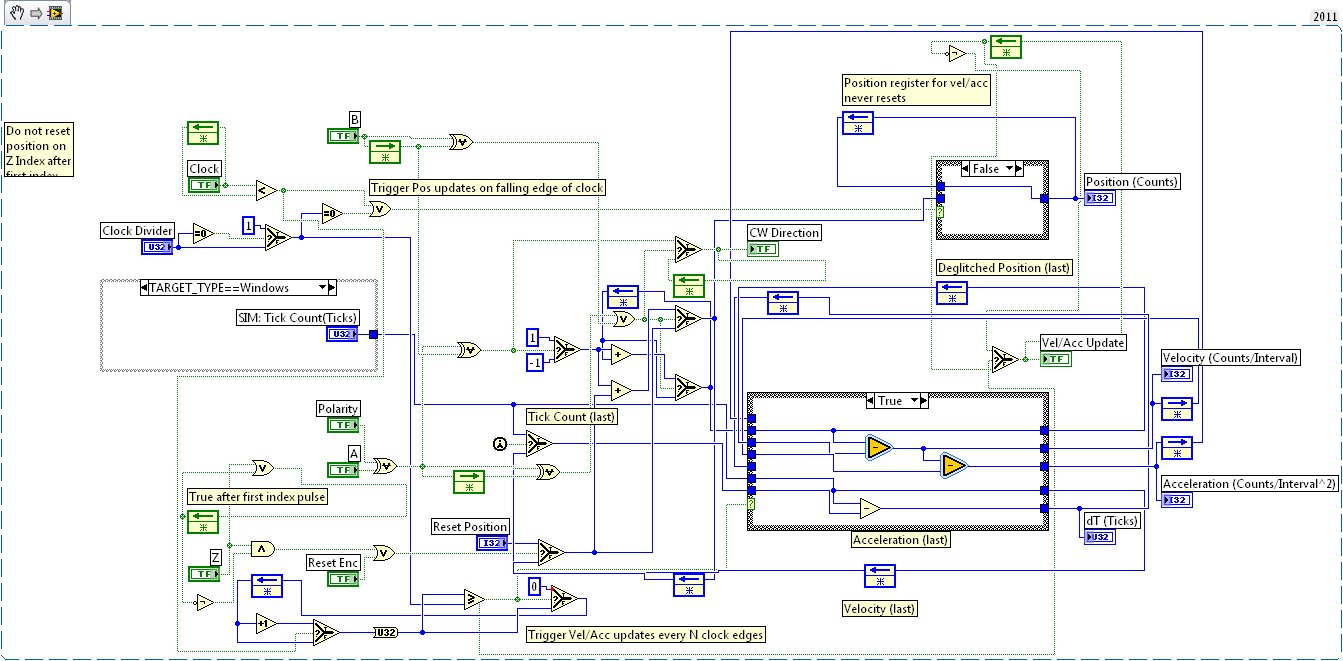Select the Tick Count timer icon
This screenshot has height=661, width=1343.
pos(501,443)
